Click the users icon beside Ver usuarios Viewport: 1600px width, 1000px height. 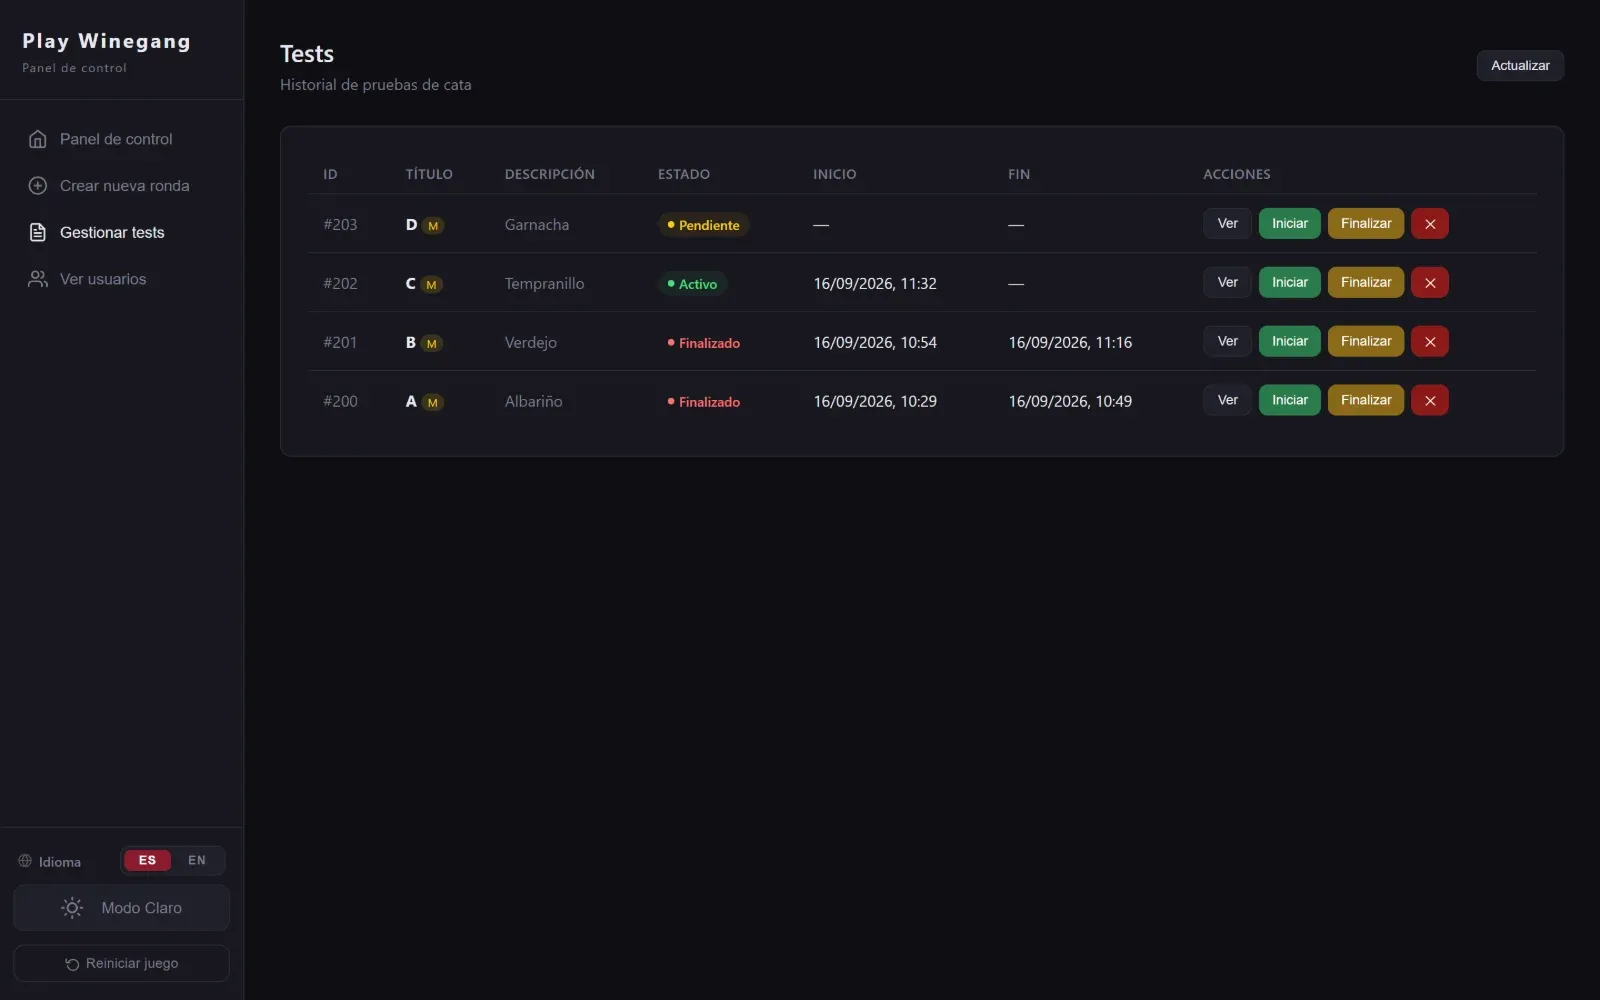(38, 279)
